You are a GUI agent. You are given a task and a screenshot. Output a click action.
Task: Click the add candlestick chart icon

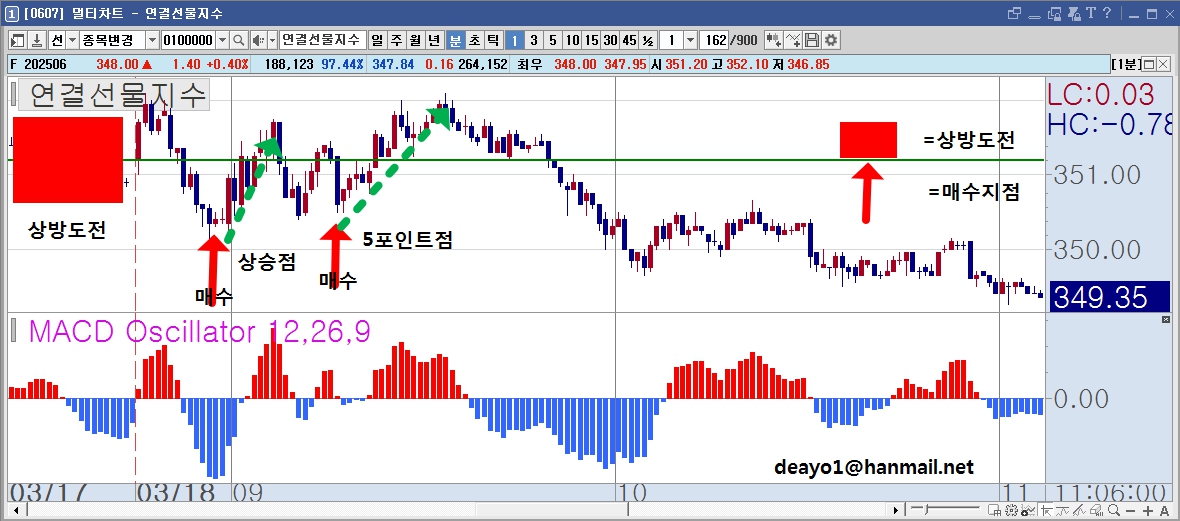[x=774, y=40]
